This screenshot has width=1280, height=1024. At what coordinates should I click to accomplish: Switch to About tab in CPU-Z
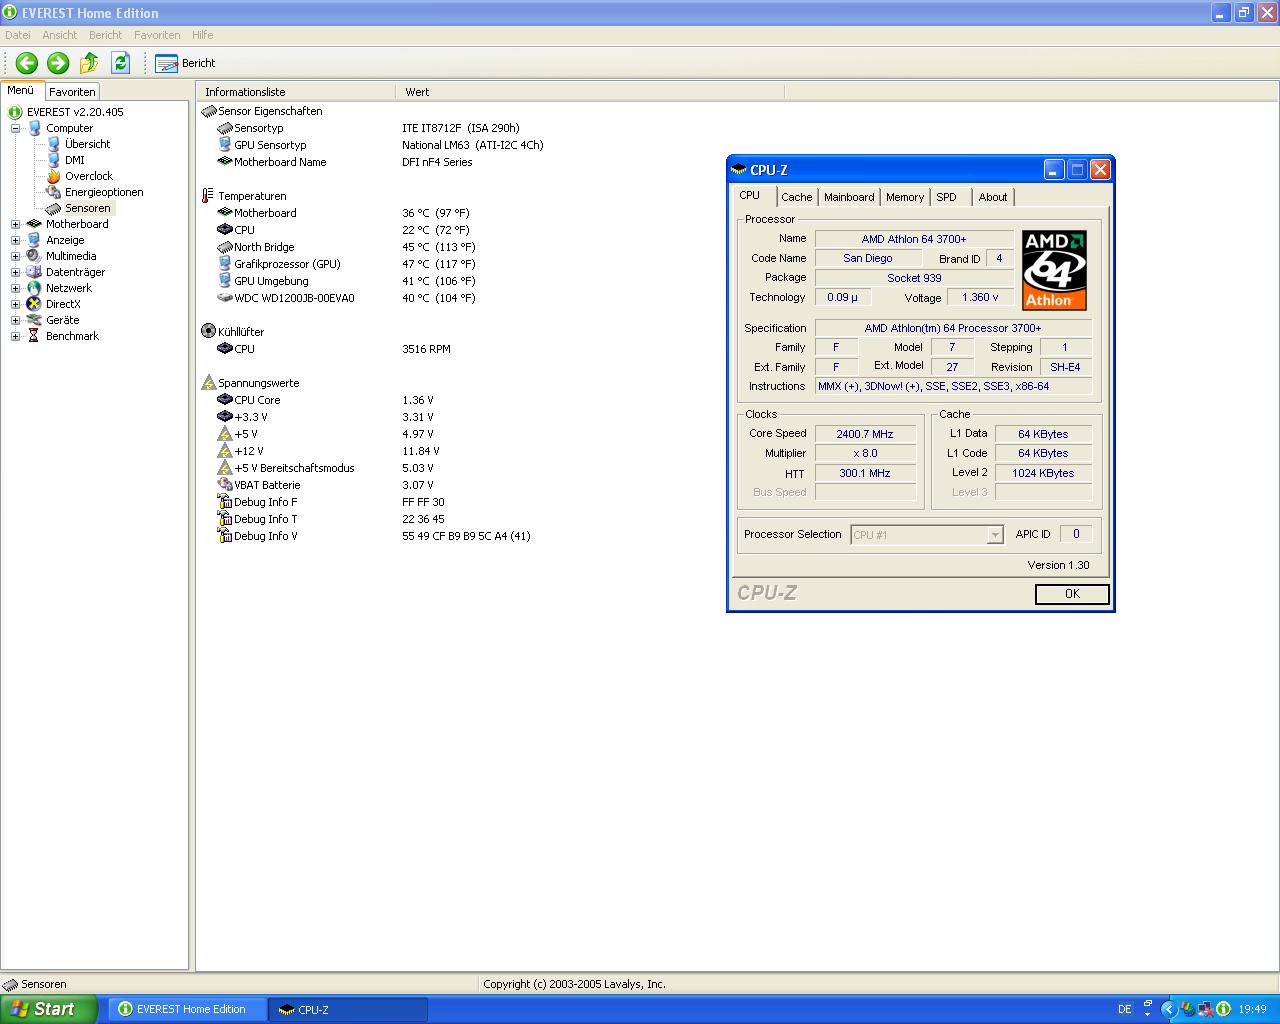tap(993, 197)
